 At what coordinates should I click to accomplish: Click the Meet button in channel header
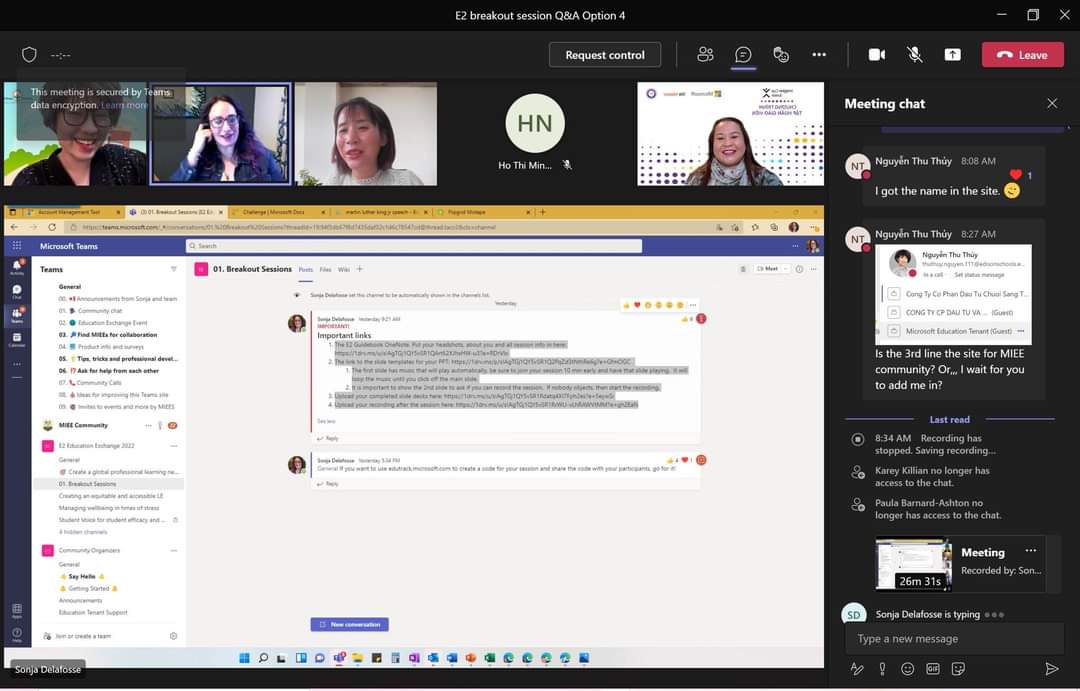click(767, 269)
